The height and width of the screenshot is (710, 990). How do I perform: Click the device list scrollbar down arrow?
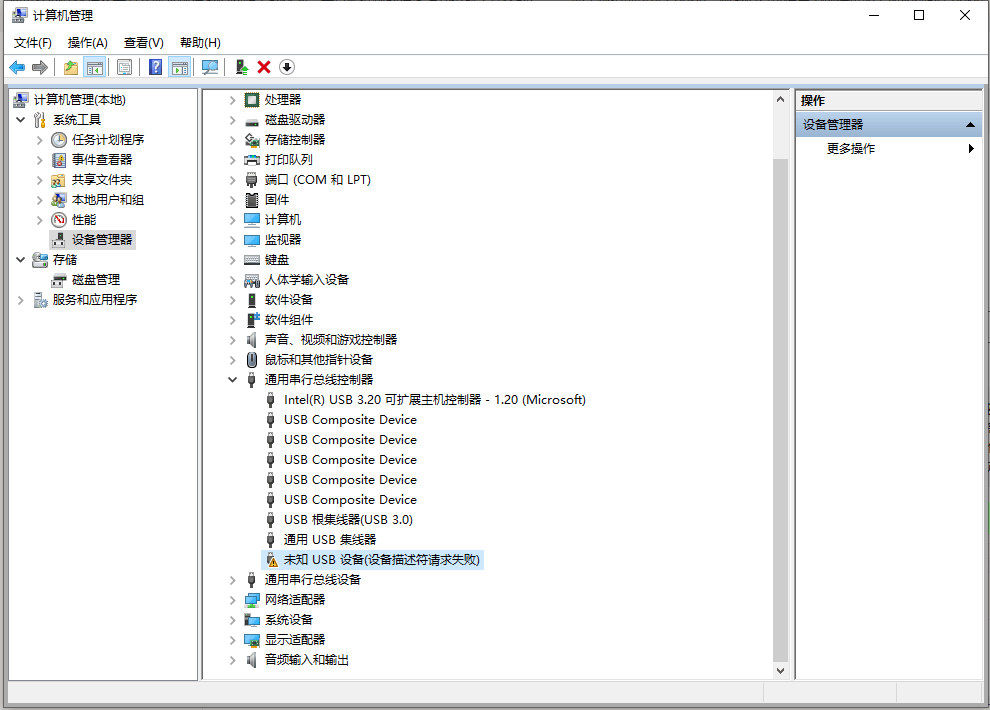(x=780, y=670)
